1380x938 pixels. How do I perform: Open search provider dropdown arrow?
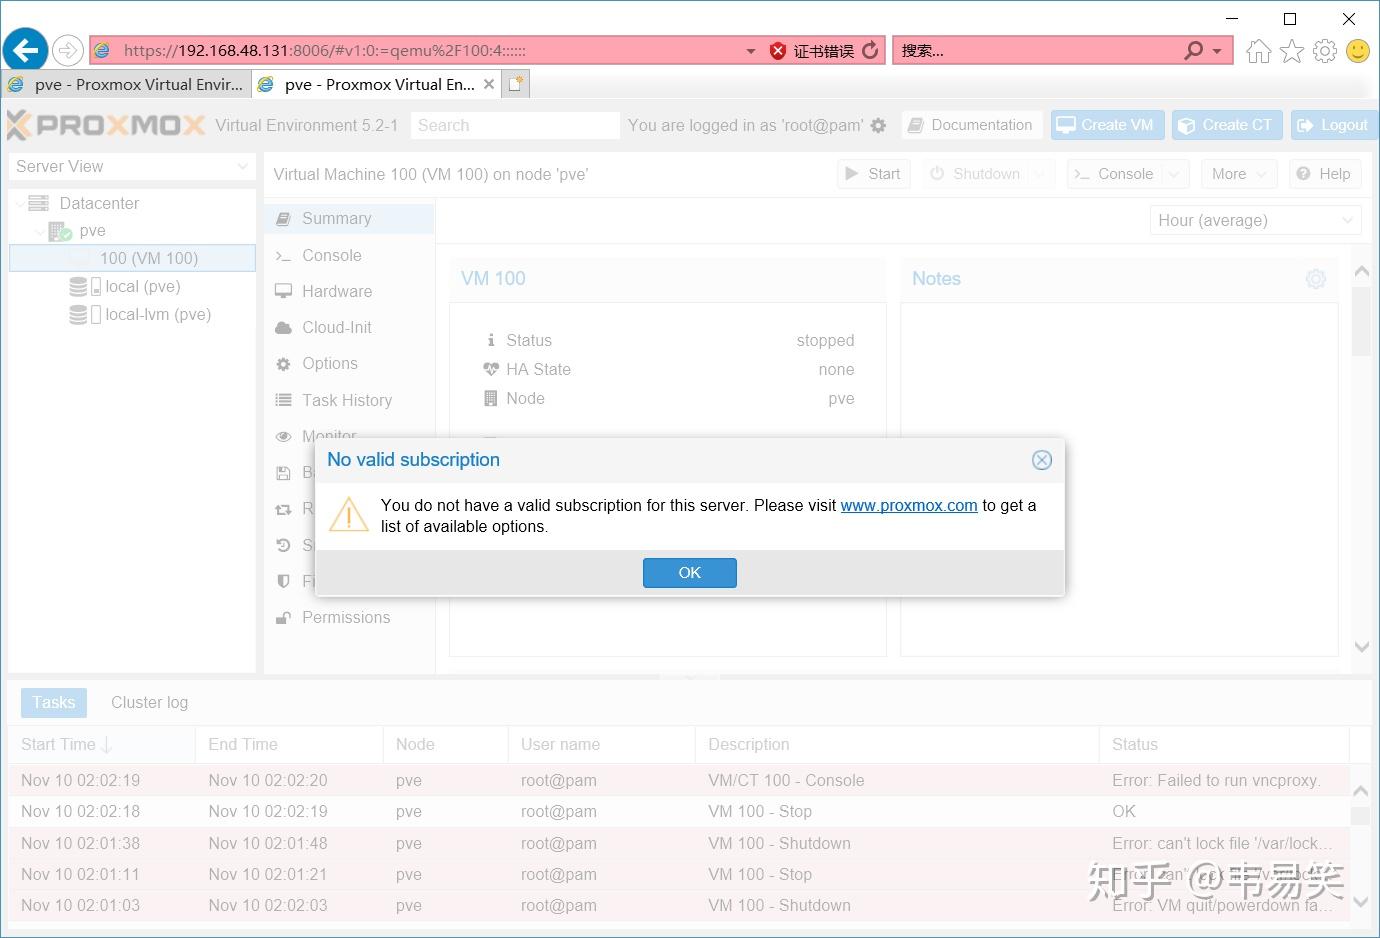1217,51
